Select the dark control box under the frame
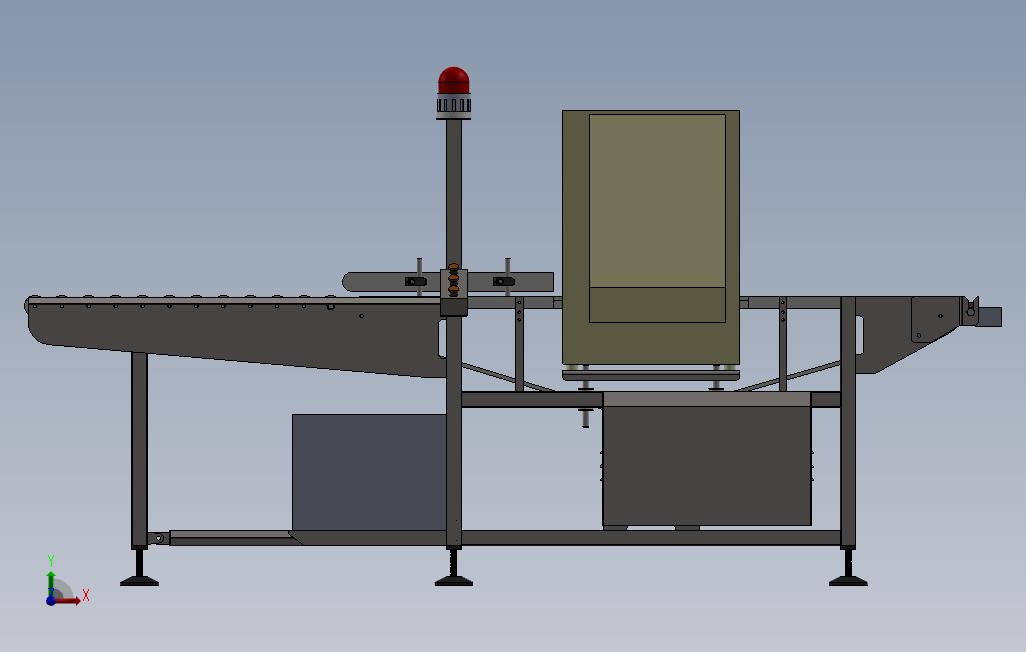 [x=707, y=465]
